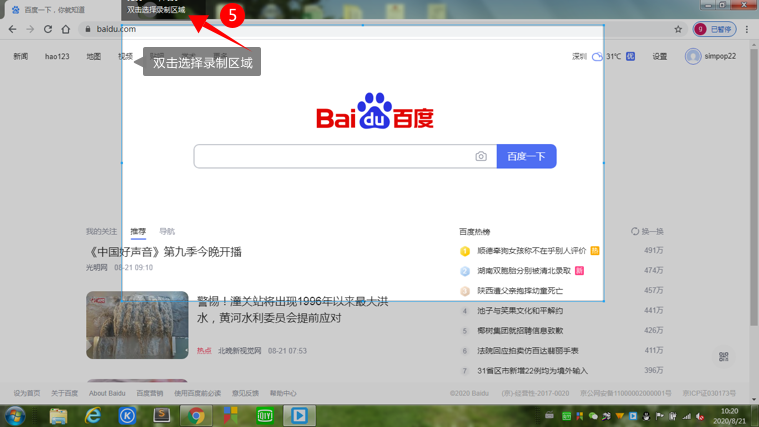The width and height of the screenshot is (759, 427).
Task: Open the taskbar clock showing 10:20
Action: coord(729,416)
